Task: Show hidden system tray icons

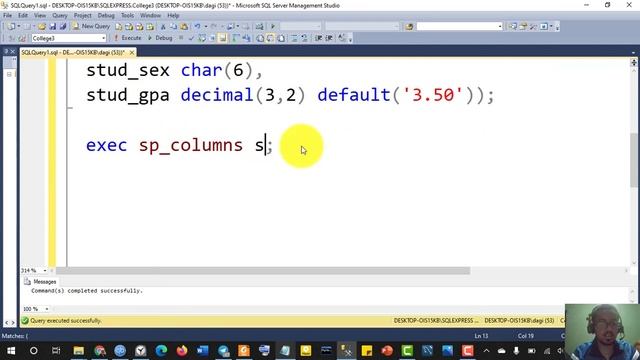Action: (x=486, y=351)
